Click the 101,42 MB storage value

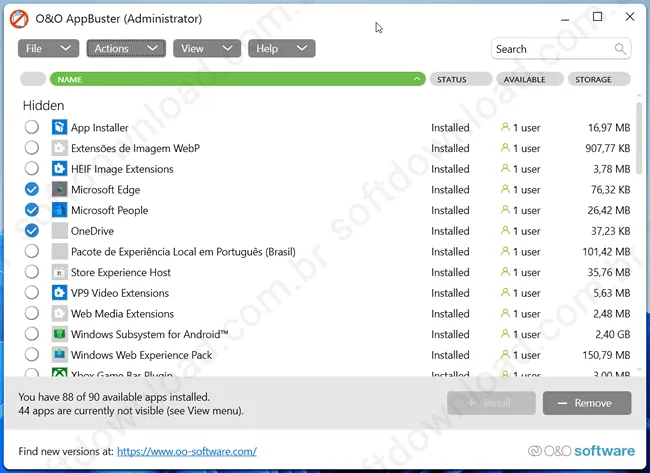tap(606, 252)
